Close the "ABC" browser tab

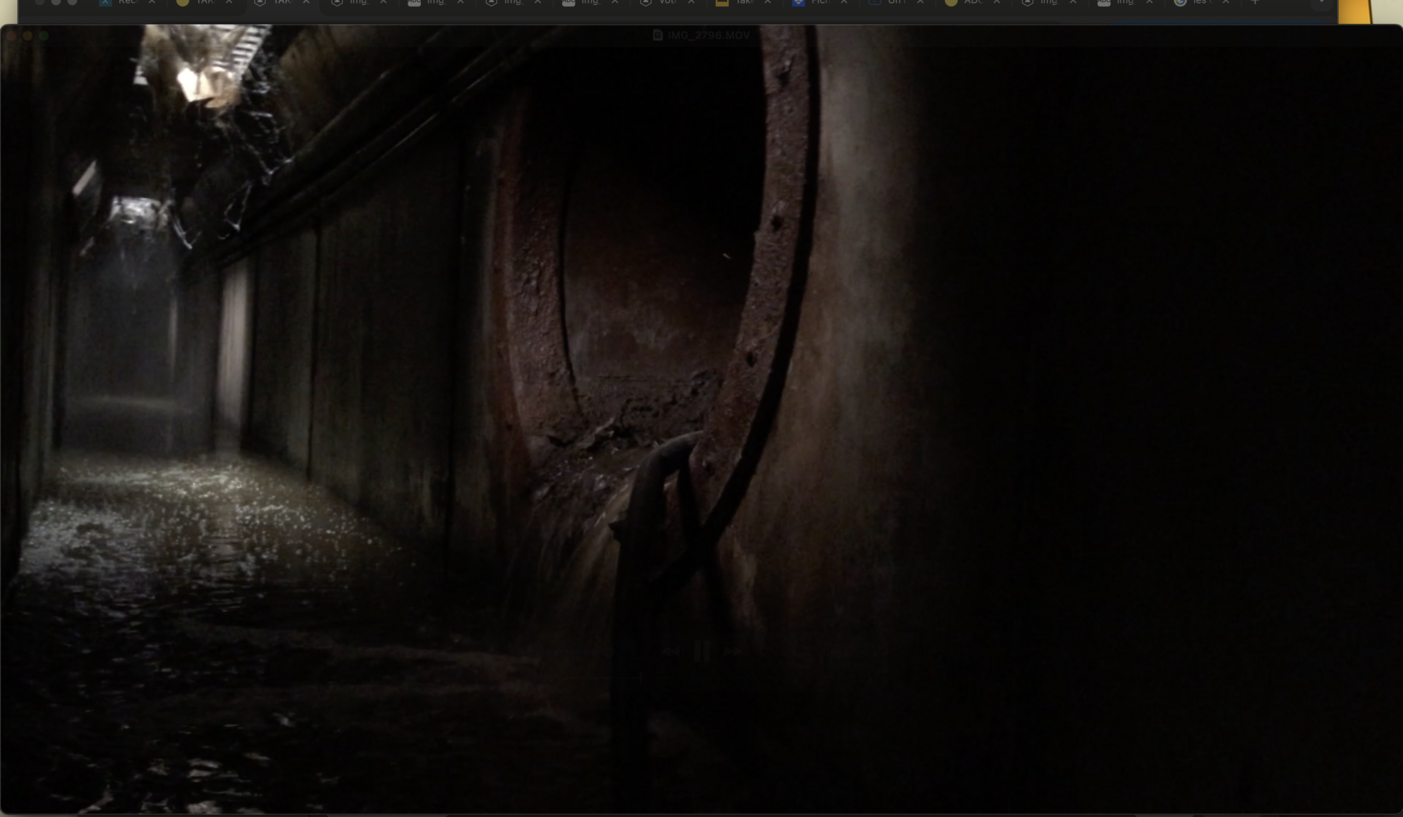tap(997, 3)
